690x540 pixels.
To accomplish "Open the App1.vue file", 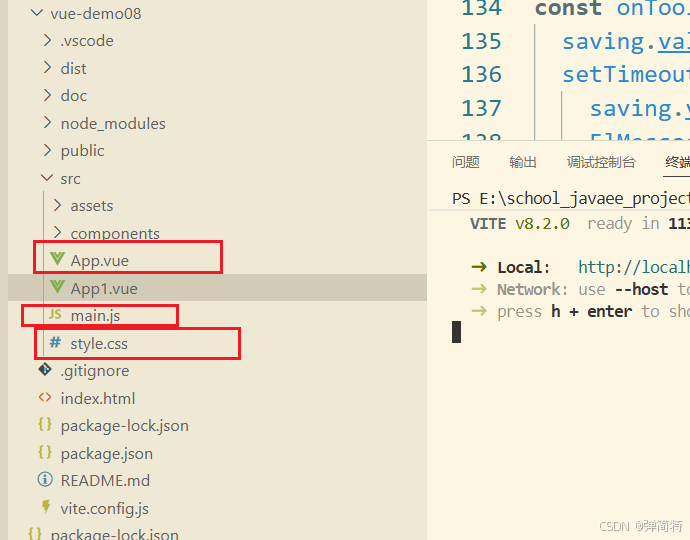I will (104, 289).
